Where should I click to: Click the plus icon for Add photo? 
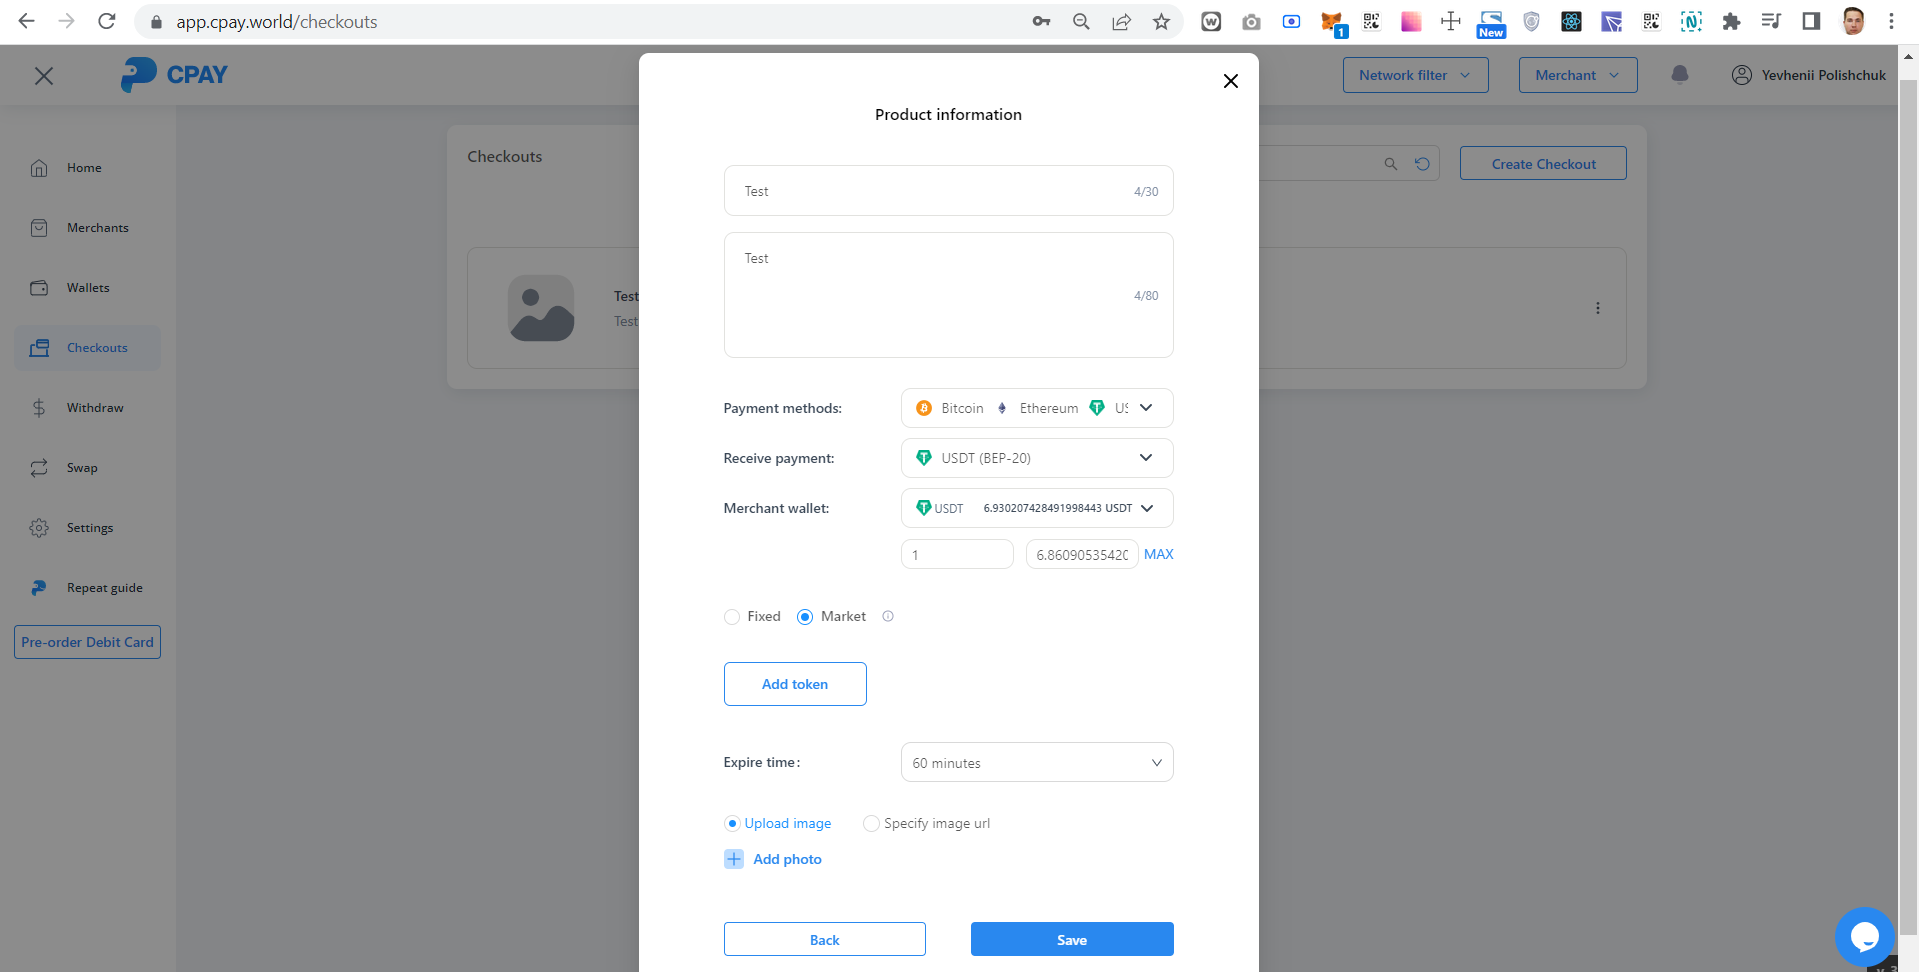pyautogui.click(x=734, y=859)
